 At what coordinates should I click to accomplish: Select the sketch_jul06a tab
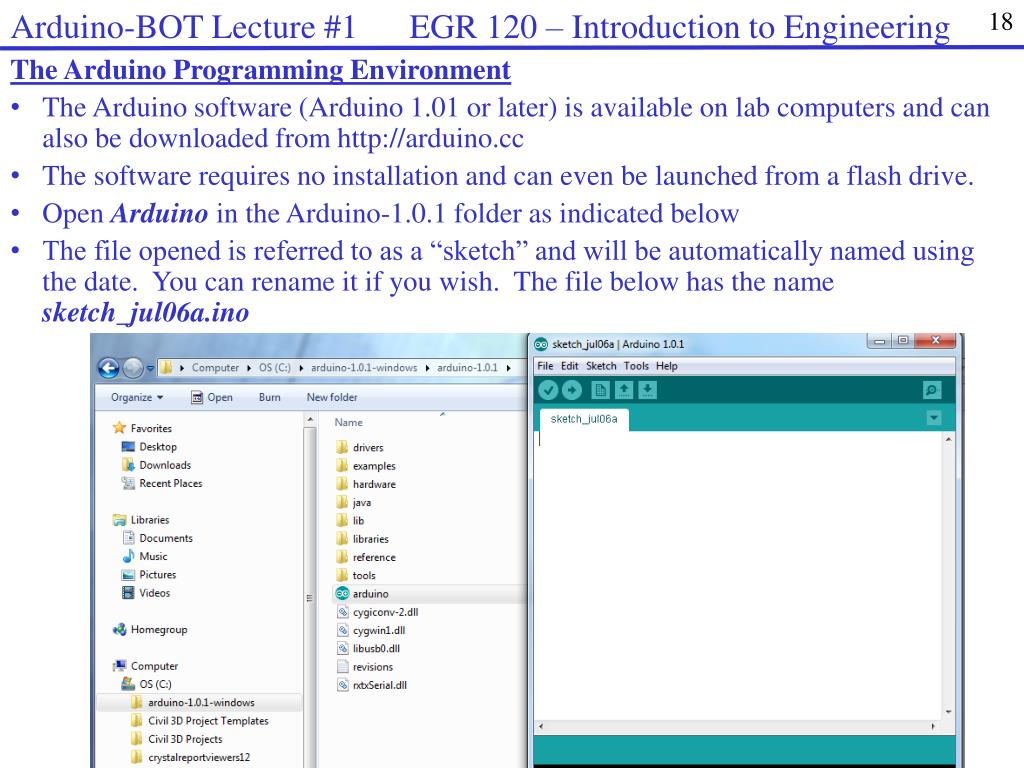[584, 419]
